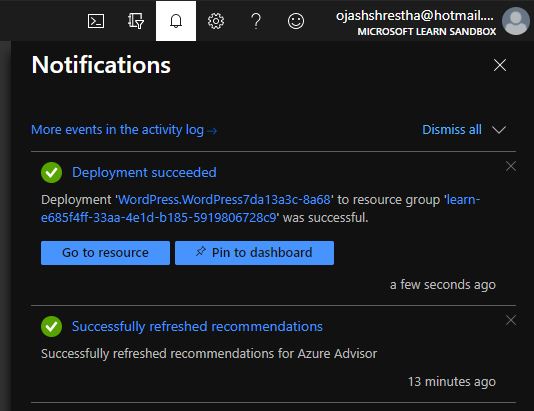Click the ojashshrestha@hotmail account name
The height and width of the screenshot is (411, 534).
coord(414,16)
